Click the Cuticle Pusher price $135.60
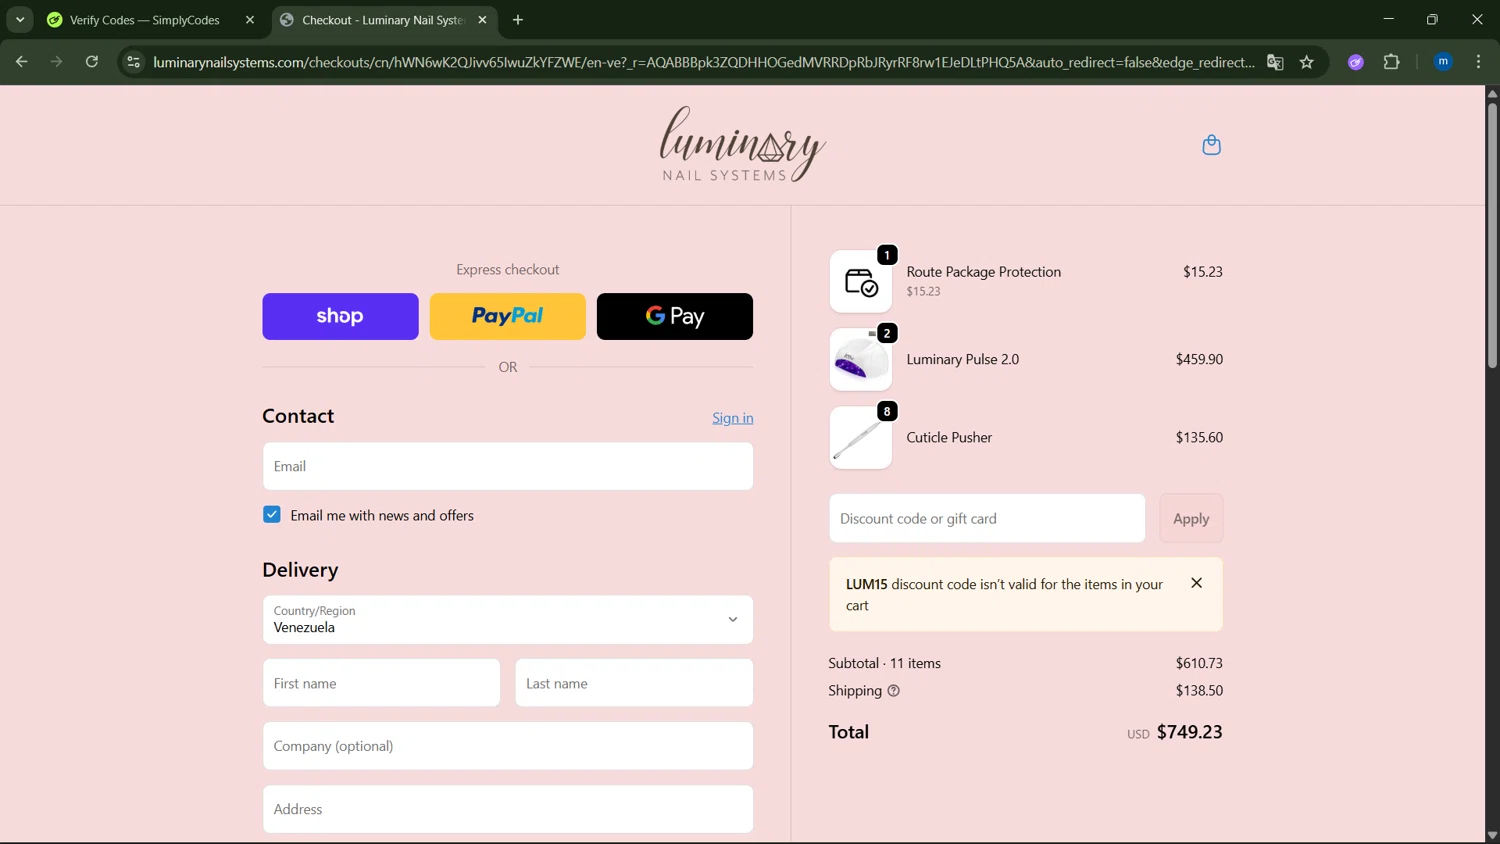This screenshot has width=1500, height=844. (x=1199, y=437)
